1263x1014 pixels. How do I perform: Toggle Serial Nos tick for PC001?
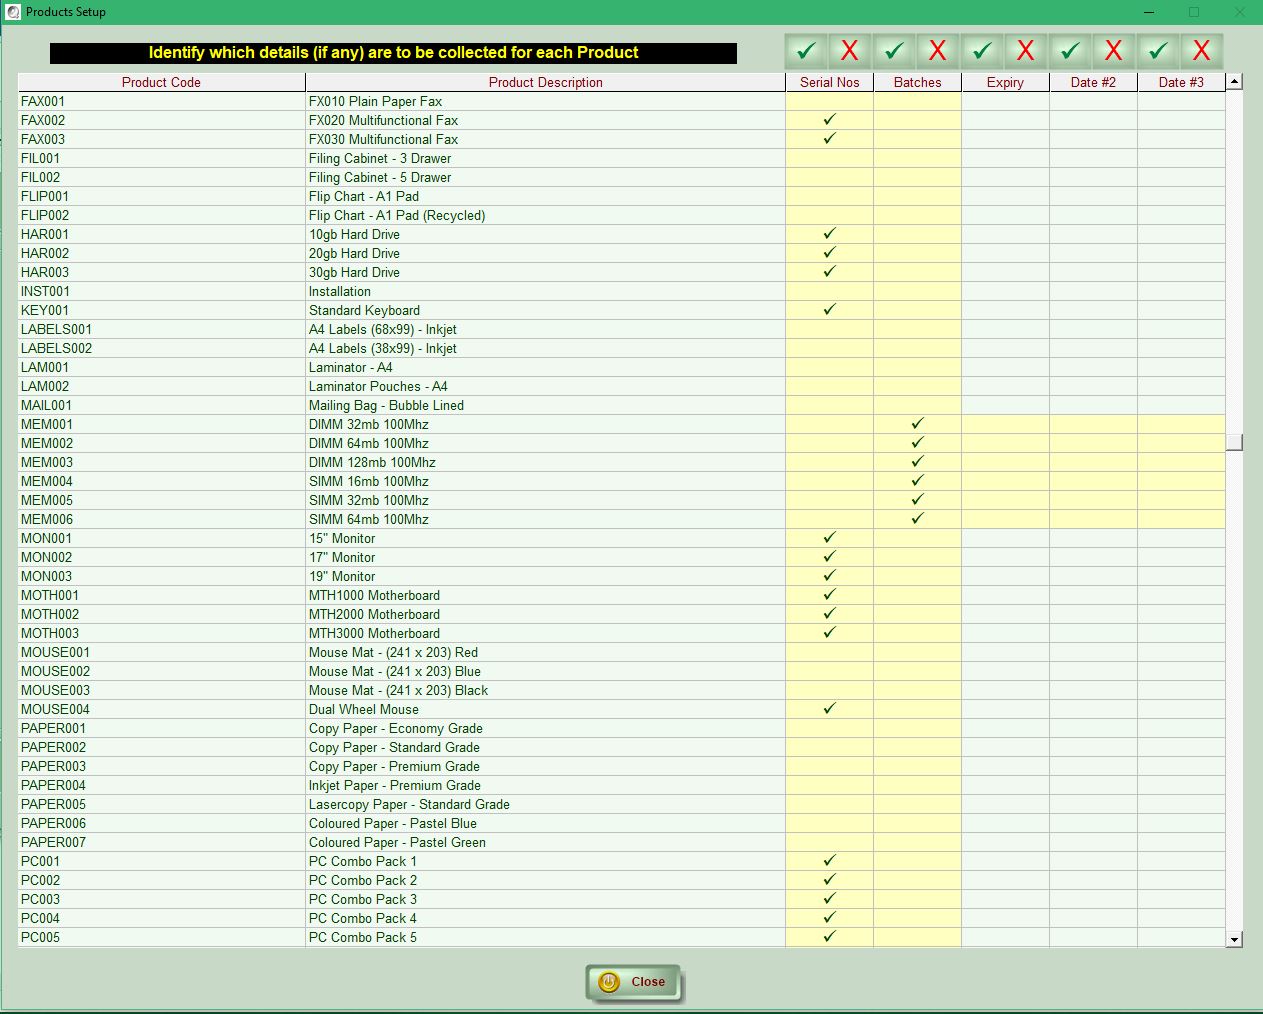pos(830,861)
